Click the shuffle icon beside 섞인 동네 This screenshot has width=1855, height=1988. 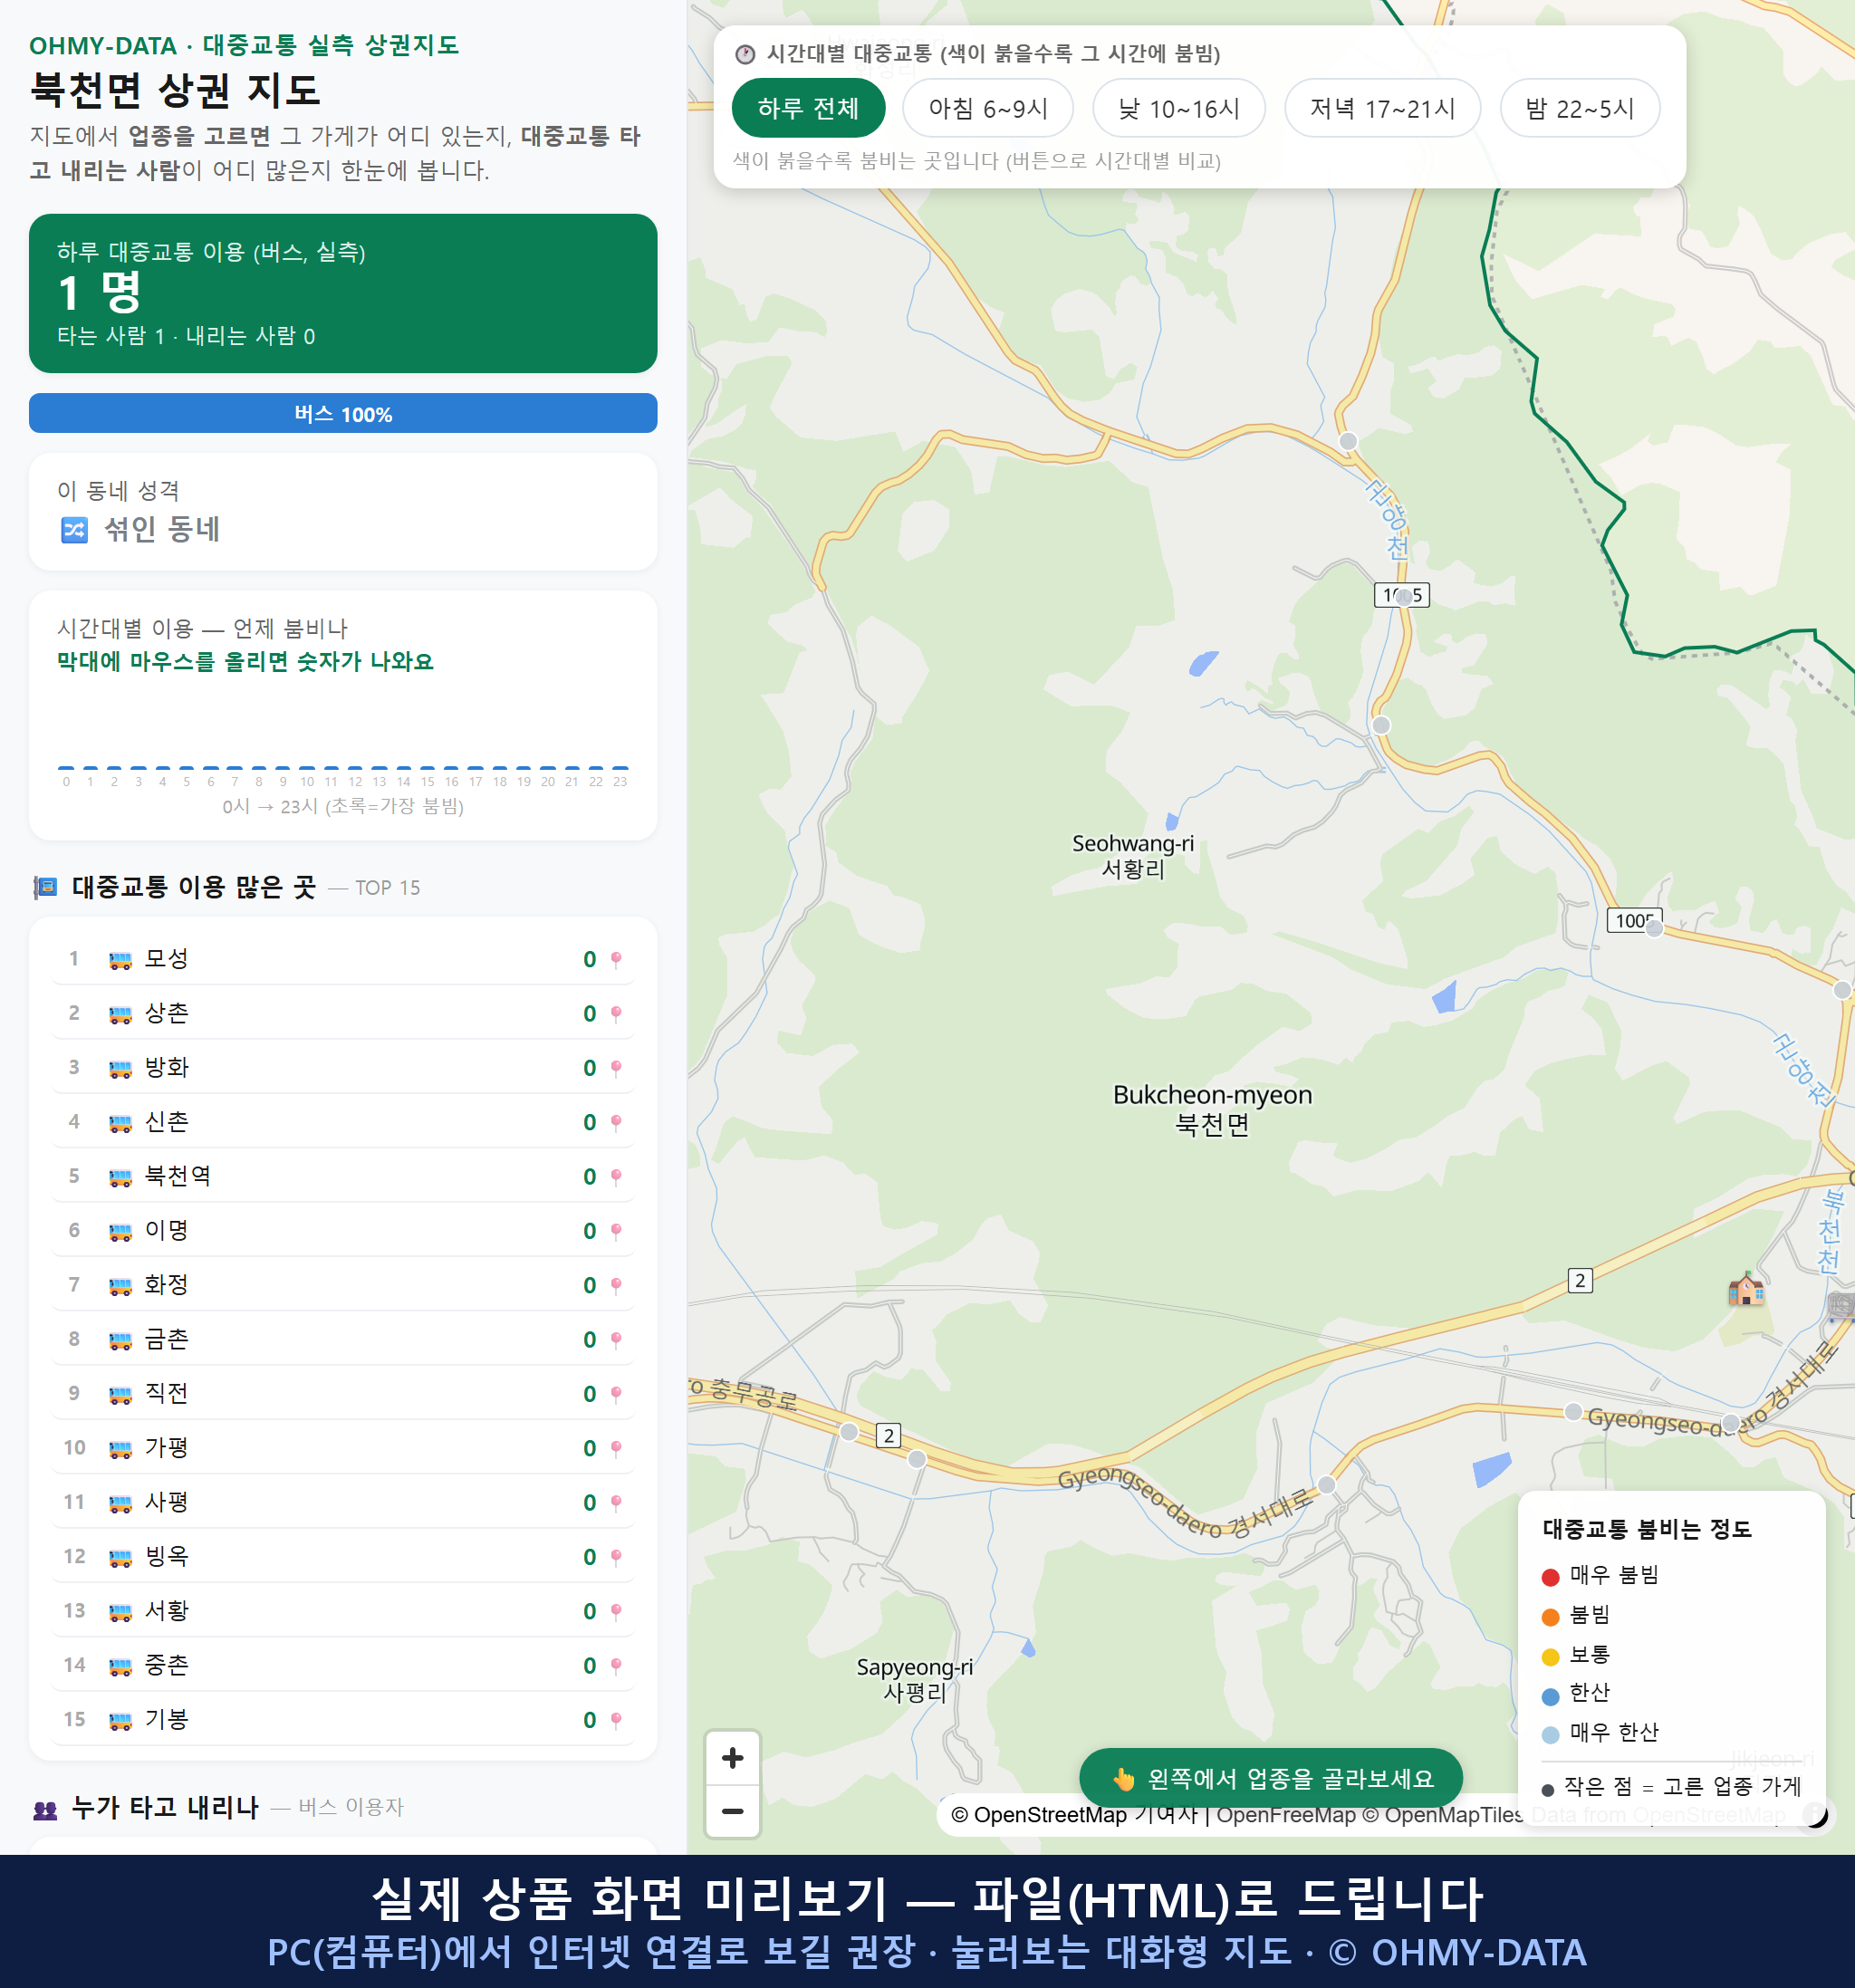(75, 529)
